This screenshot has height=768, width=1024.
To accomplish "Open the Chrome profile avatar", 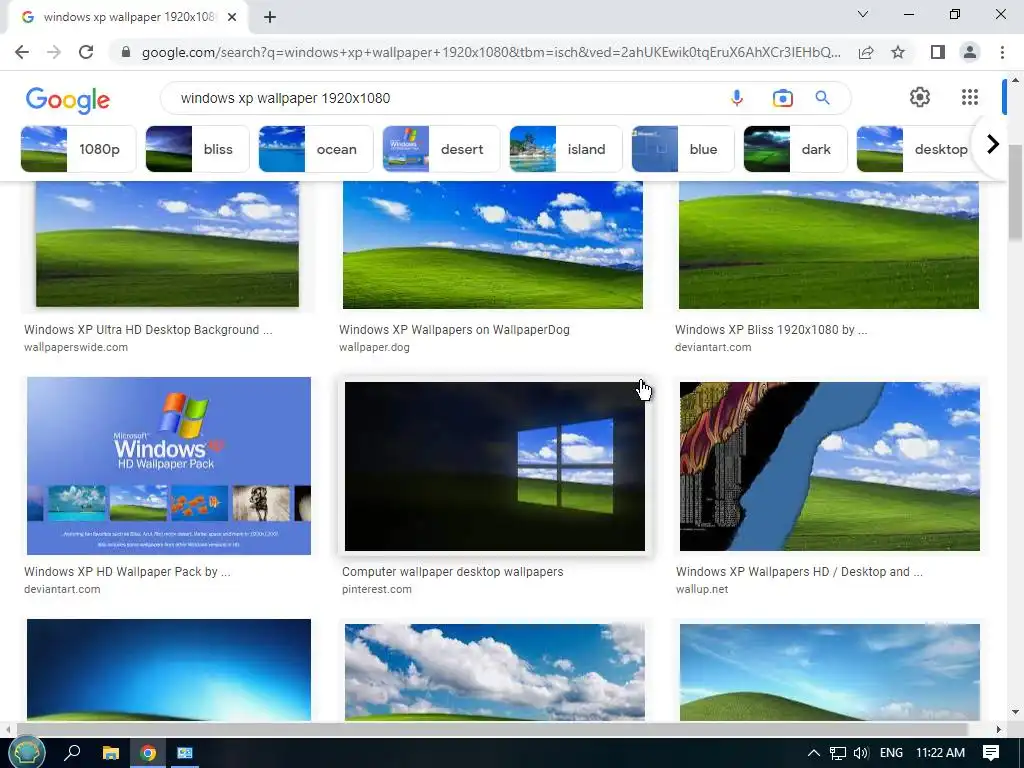I will coord(970,52).
